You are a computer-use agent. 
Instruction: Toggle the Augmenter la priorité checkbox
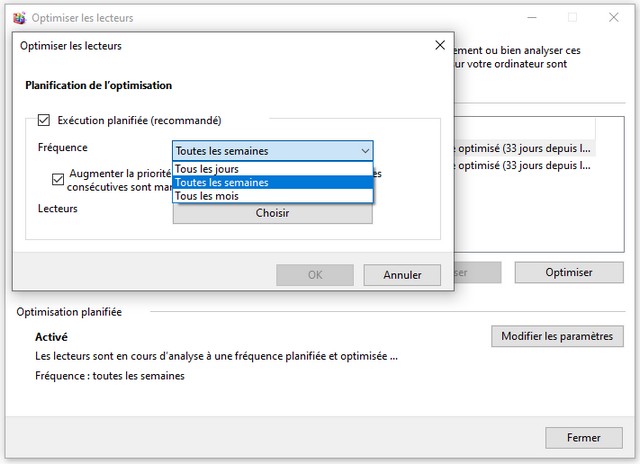[x=58, y=179]
